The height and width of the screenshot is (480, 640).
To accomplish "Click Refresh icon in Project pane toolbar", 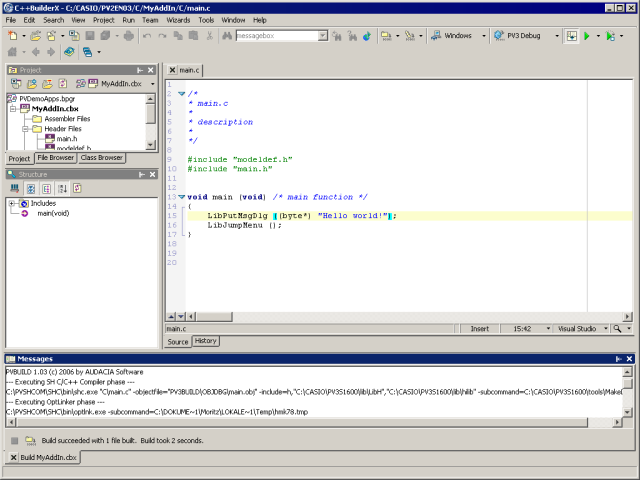I will tap(63, 84).
